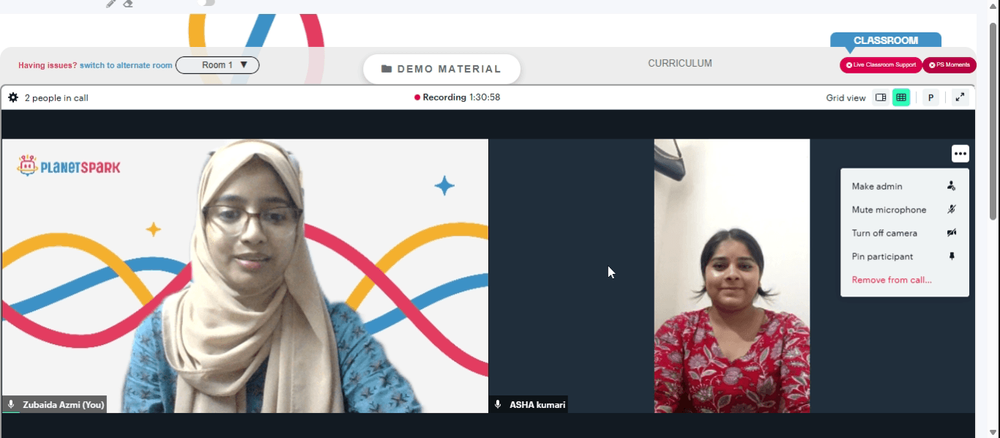Select the pencil tool at top
Screen dimensions: 1000x438
coord(111,3)
